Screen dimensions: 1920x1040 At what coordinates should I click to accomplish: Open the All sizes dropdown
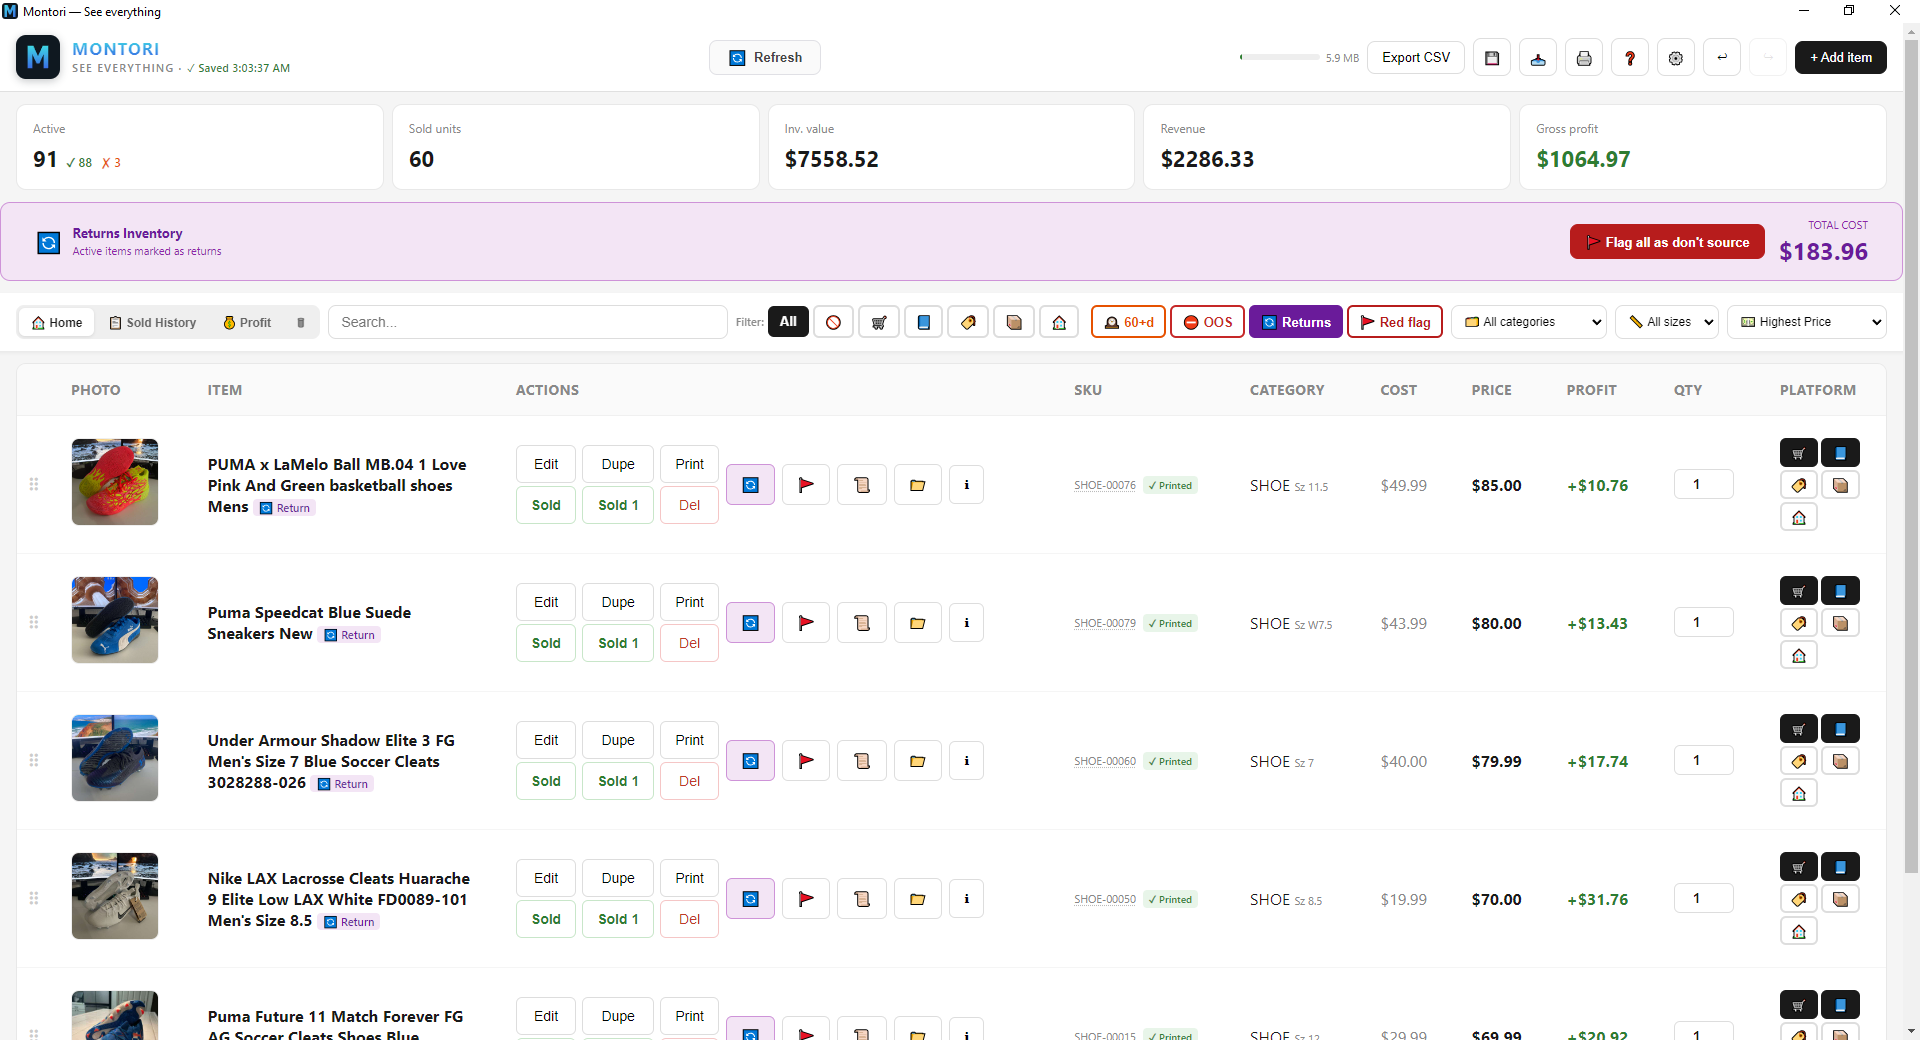(x=1667, y=322)
